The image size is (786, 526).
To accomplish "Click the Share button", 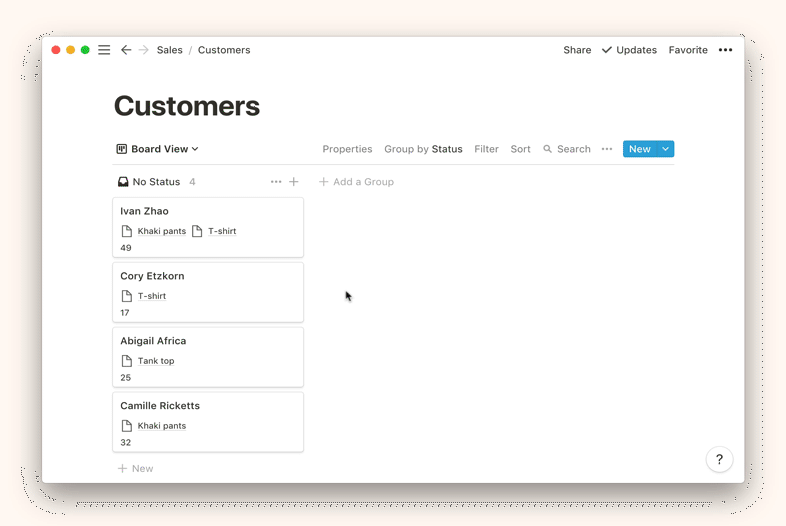I will 577,50.
